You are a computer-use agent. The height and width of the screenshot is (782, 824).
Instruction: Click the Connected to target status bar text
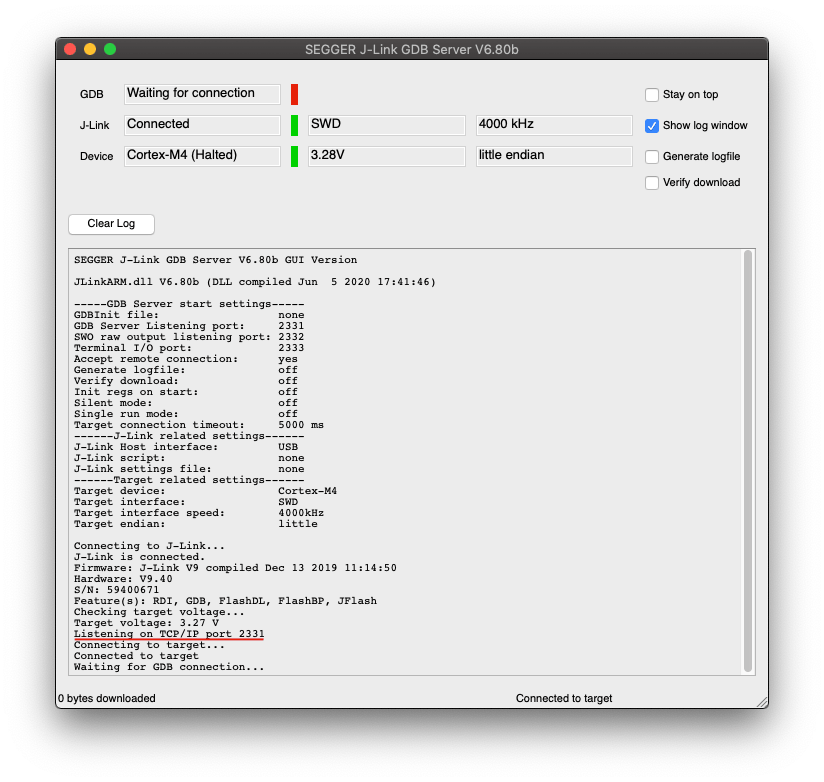564,698
